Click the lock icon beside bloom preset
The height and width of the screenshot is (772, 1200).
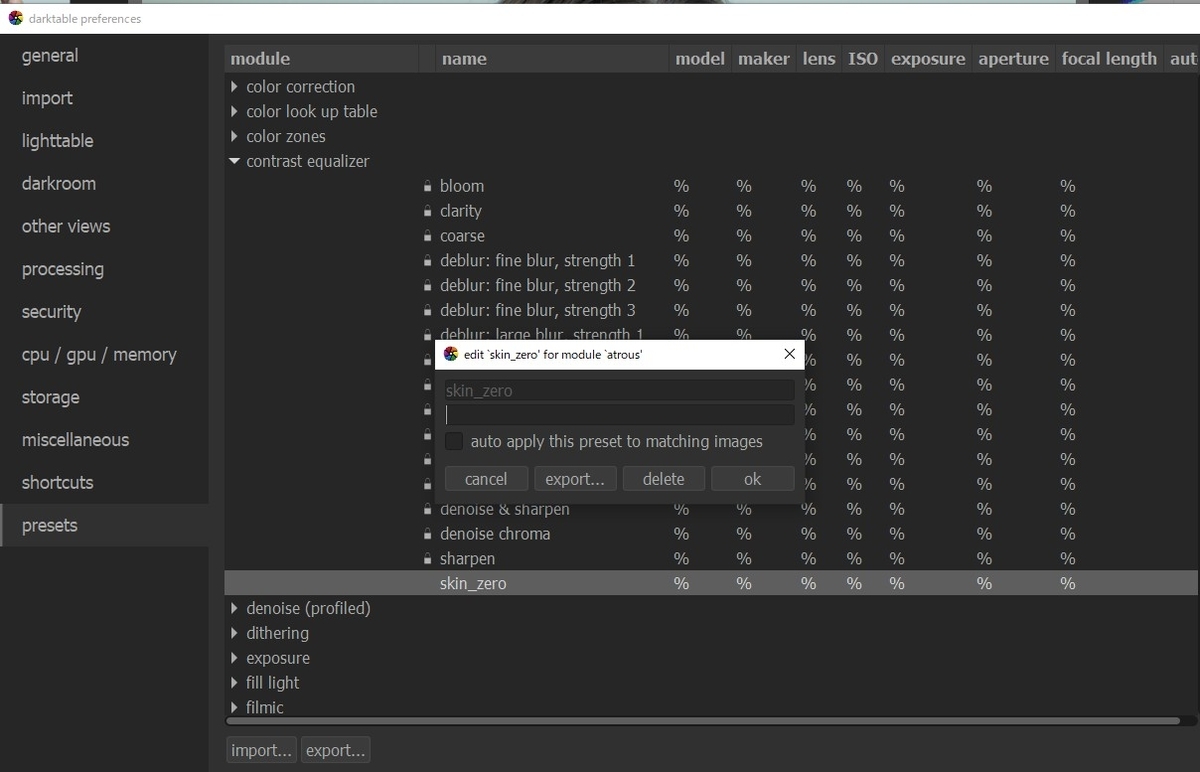(x=427, y=186)
